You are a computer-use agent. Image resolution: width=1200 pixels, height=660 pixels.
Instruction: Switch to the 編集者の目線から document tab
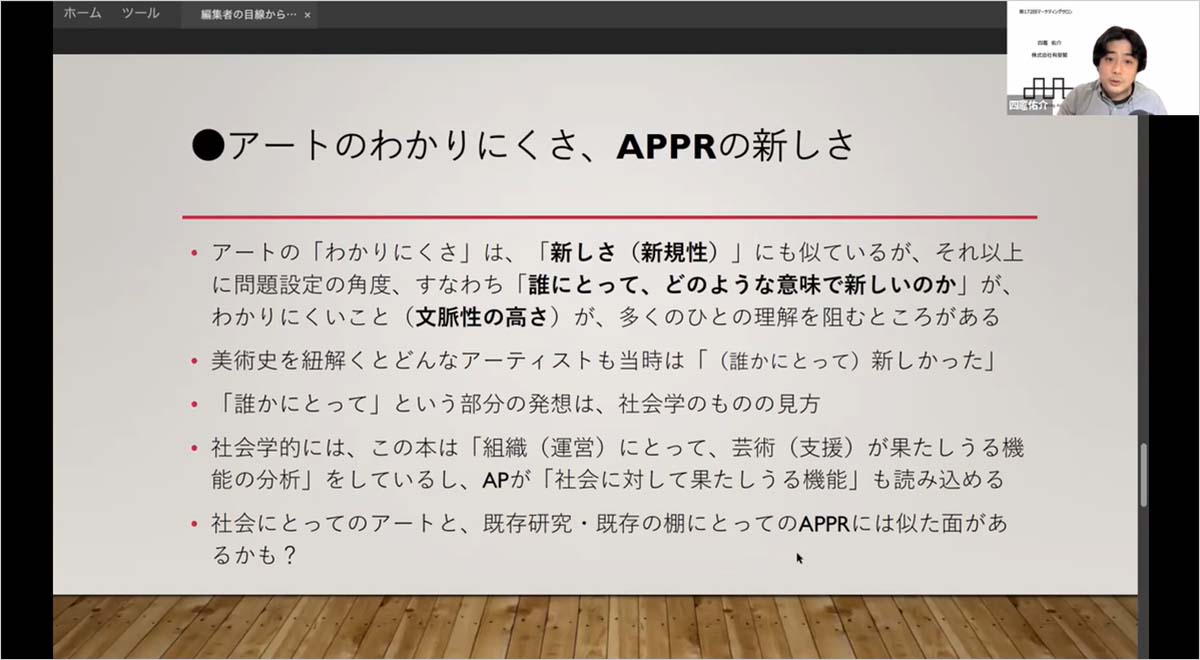[x=248, y=15]
